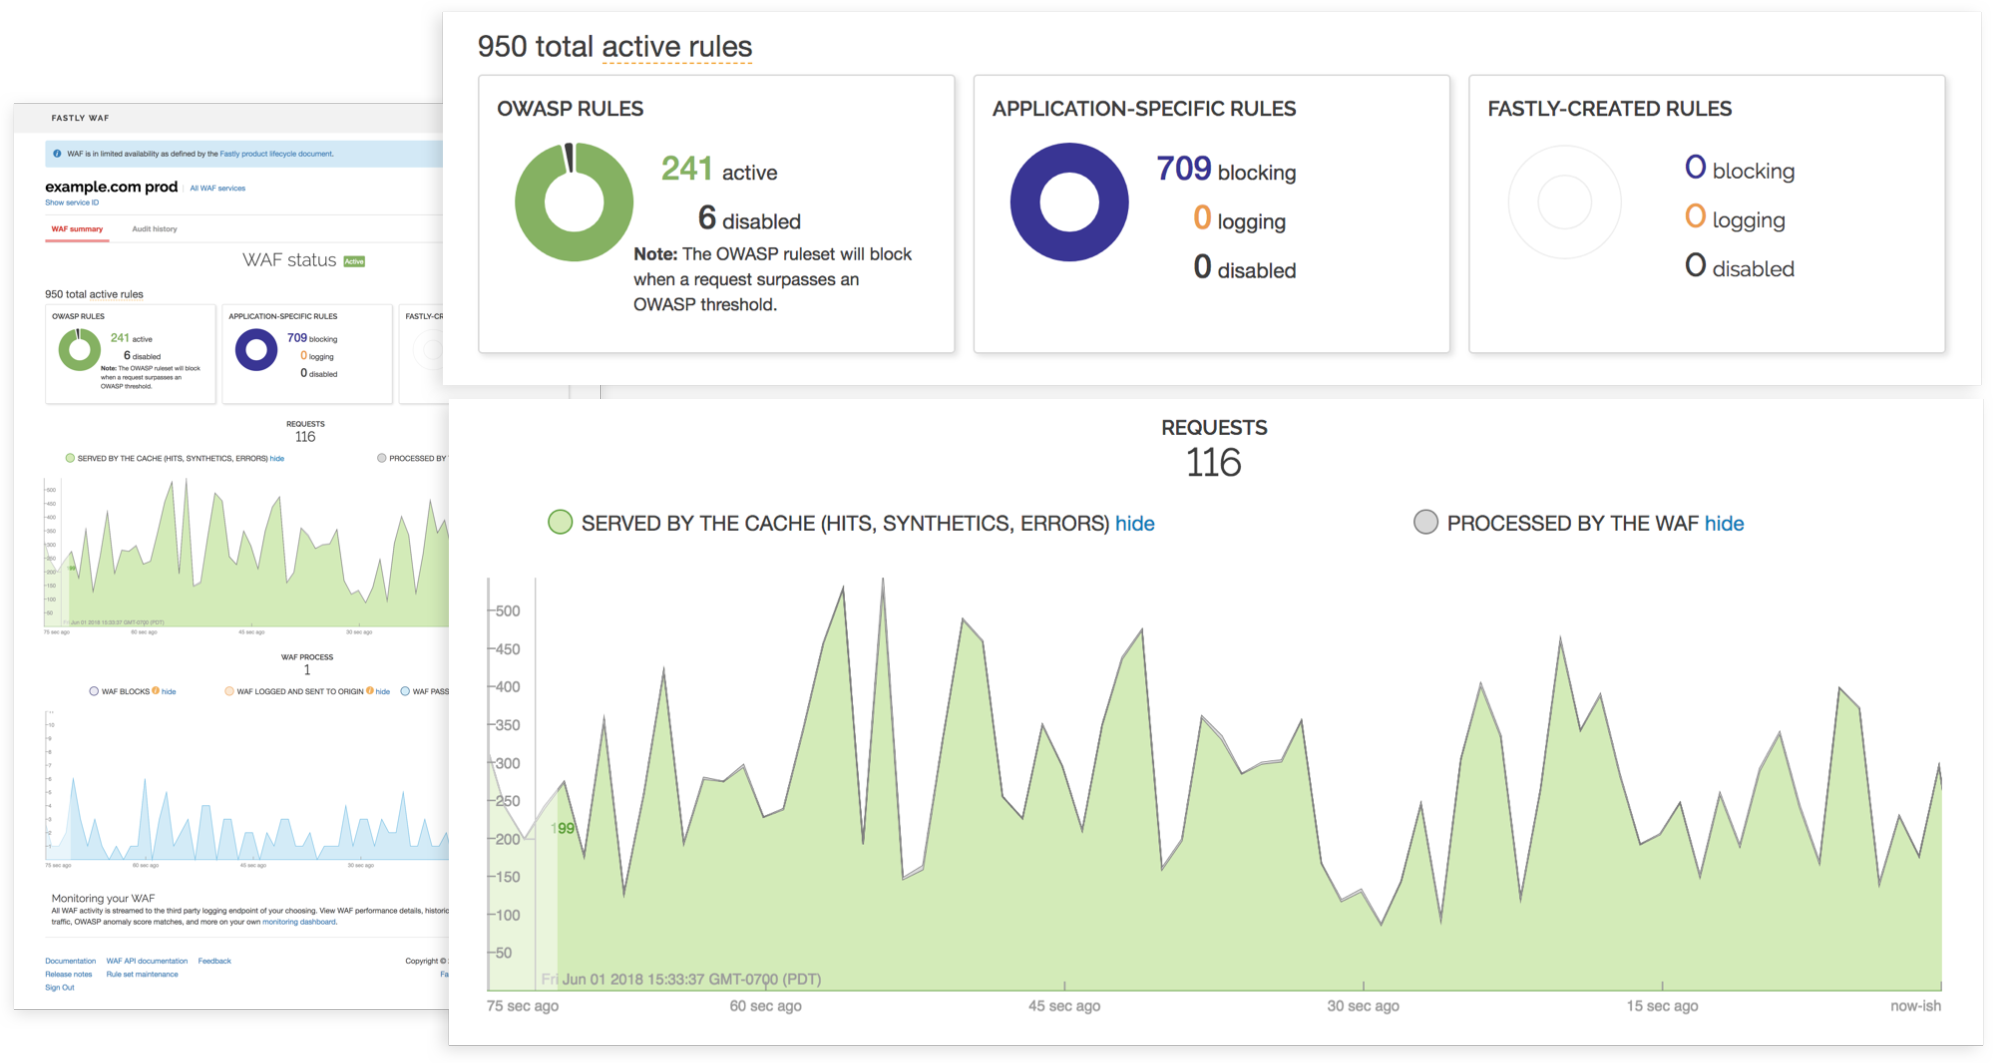1999x1064 pixels.
Task: Click the empty Fastly-created rules donut
Action: (x=1564, y=201)
